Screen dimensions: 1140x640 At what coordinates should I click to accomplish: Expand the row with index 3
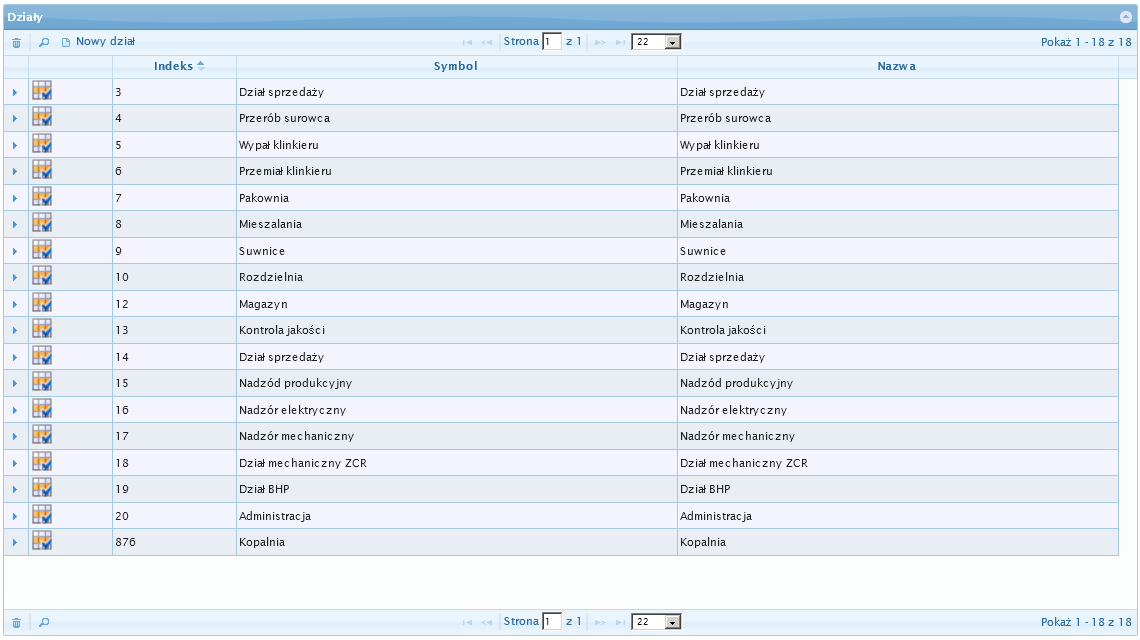coord(15,92)
